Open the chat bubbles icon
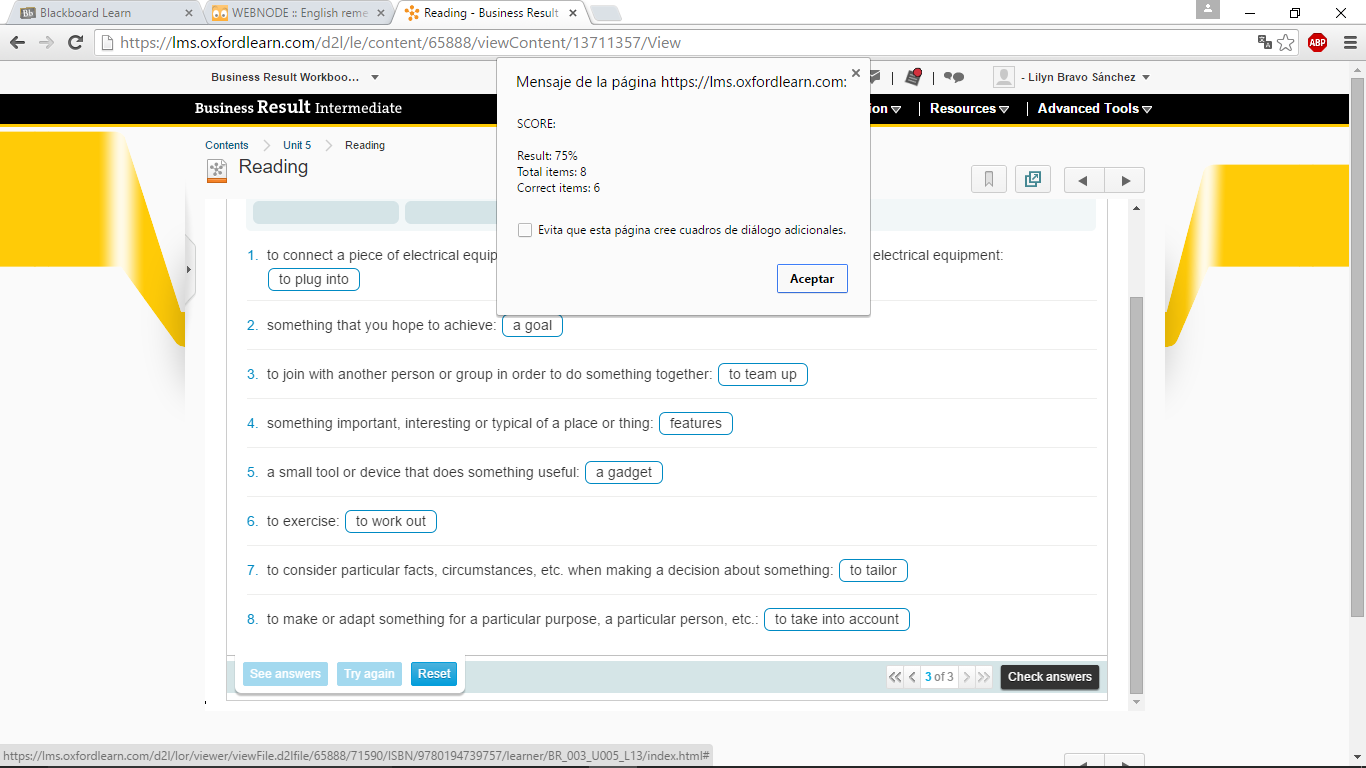Screen dimensions: 1366x768 (x=954, y=77)
